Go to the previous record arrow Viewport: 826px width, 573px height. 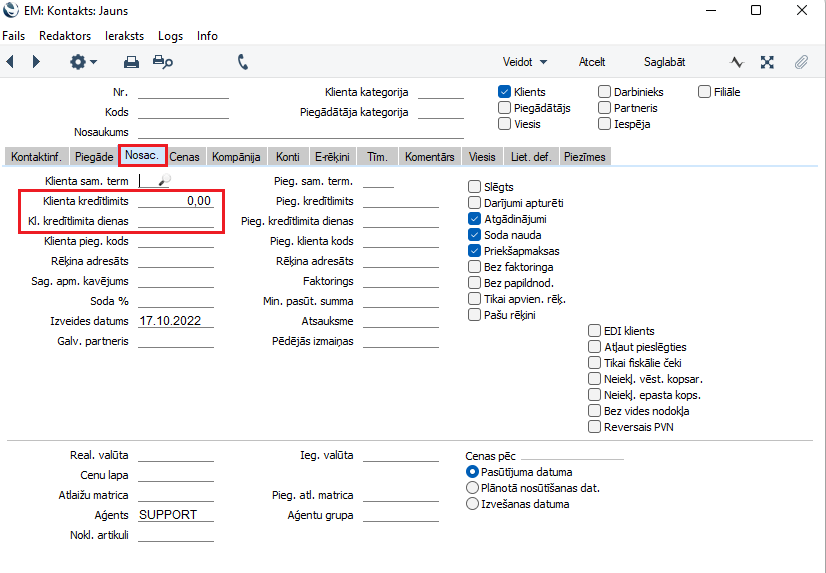point(11,62)
